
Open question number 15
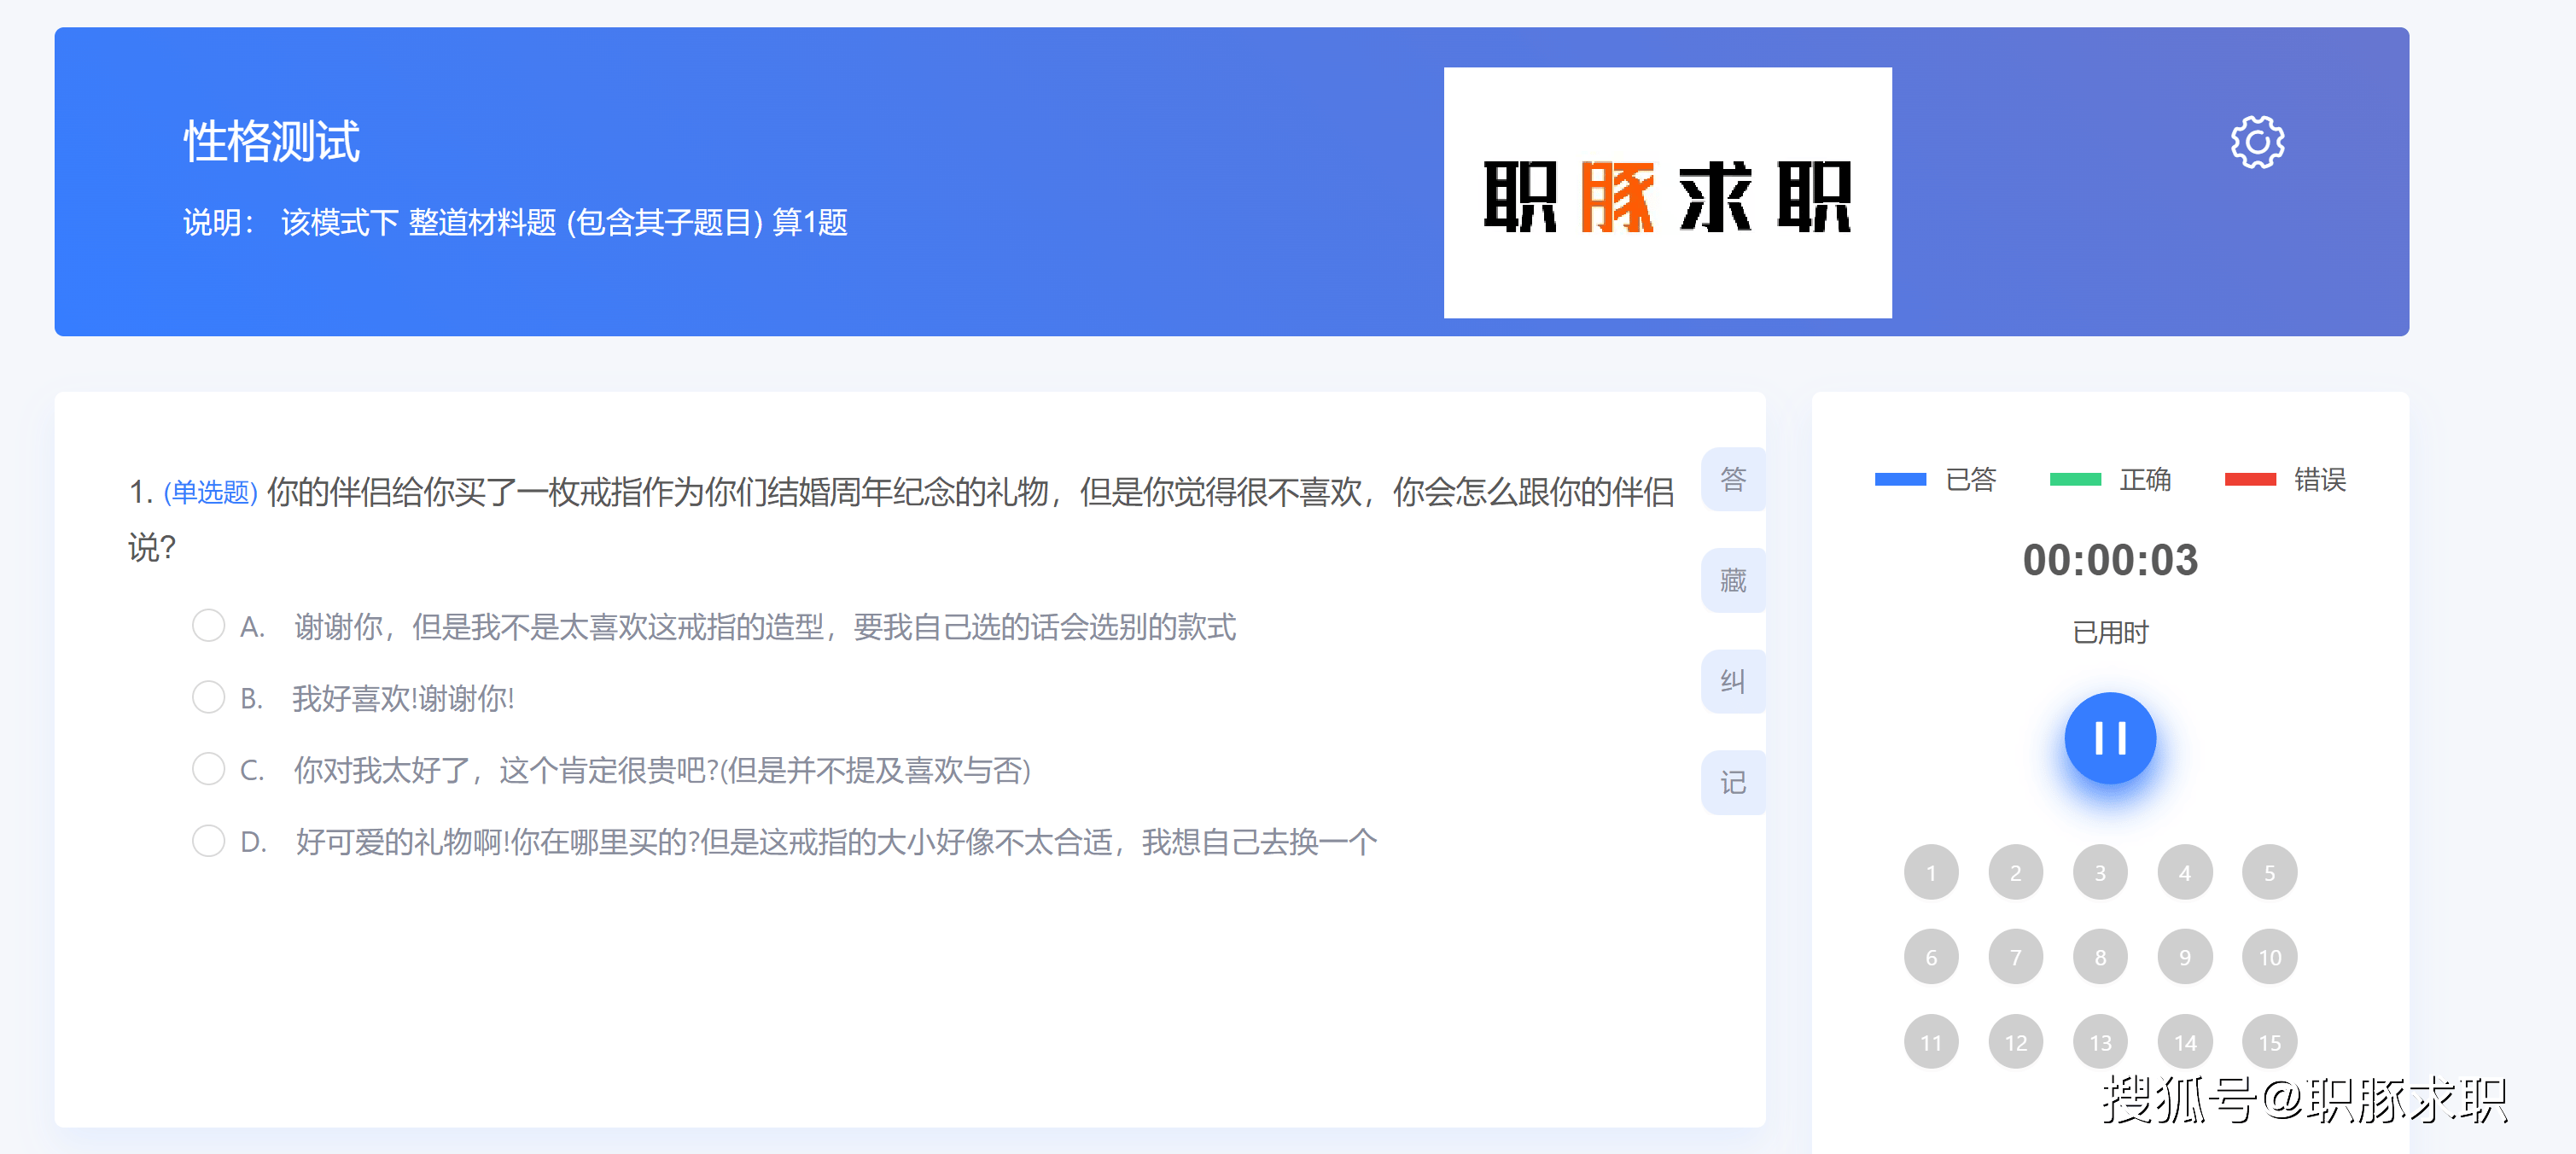coord(2269,1042)
